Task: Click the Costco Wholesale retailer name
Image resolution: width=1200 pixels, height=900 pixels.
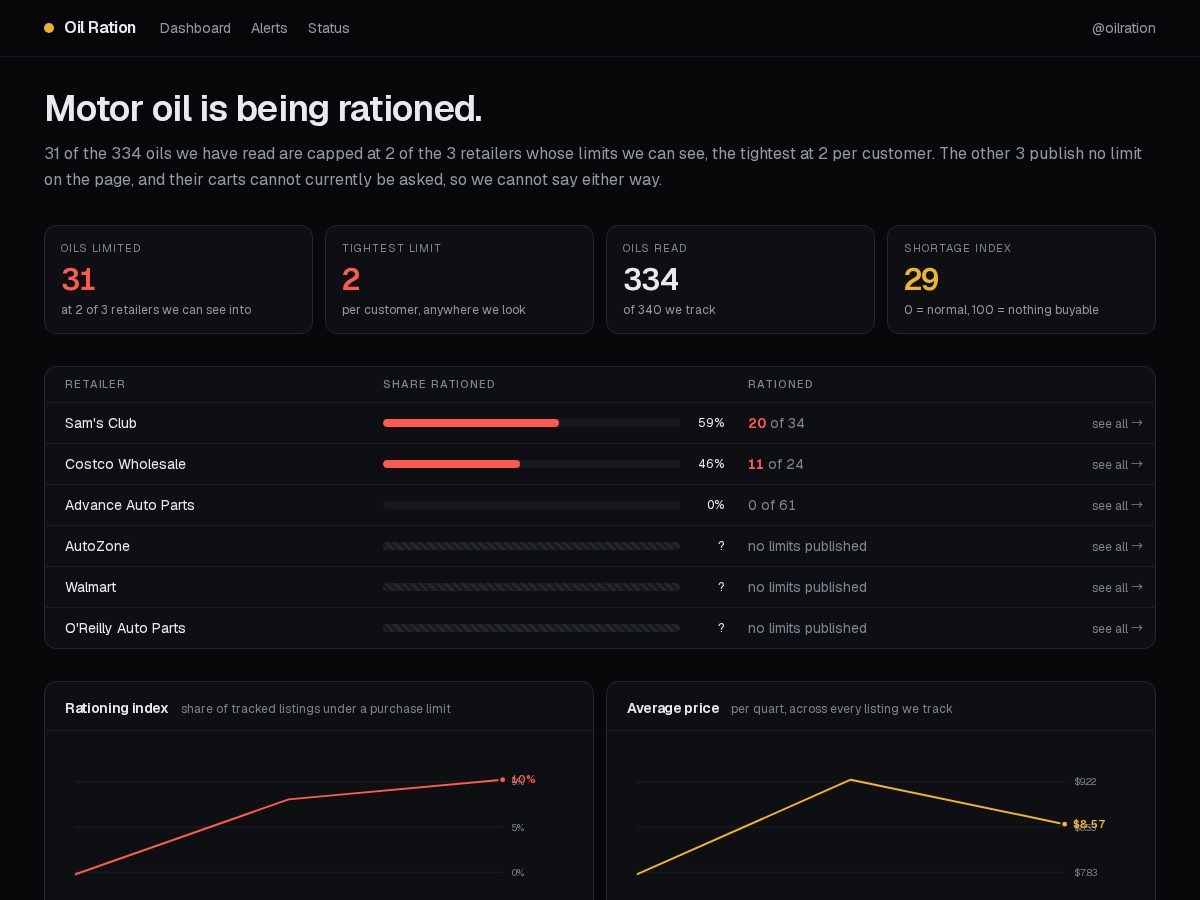Action: pos(125,464)
